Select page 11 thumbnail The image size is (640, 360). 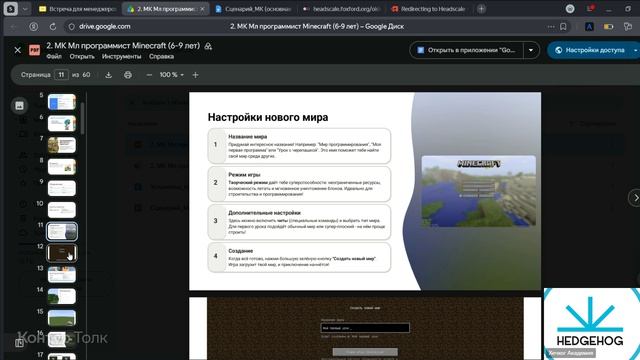coord(62,231)
